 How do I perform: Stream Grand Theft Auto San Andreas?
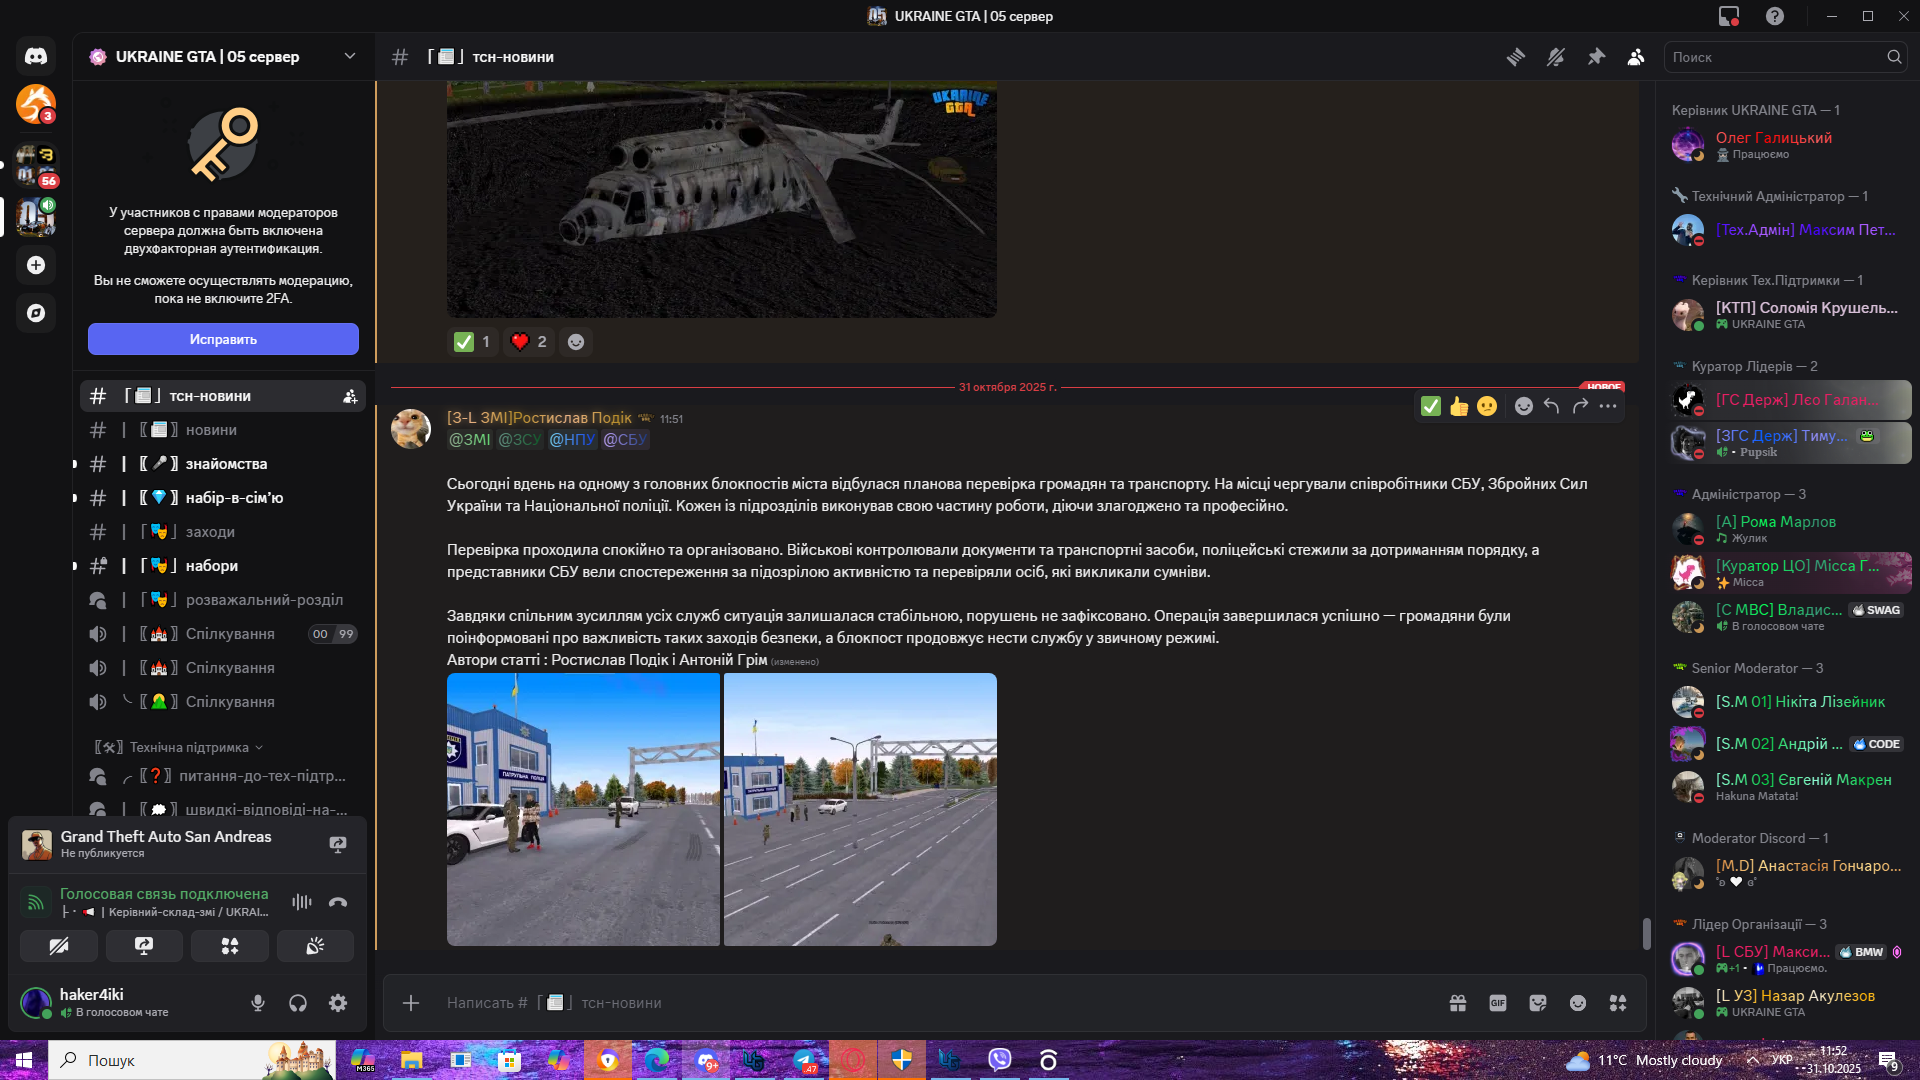[338, 845]
